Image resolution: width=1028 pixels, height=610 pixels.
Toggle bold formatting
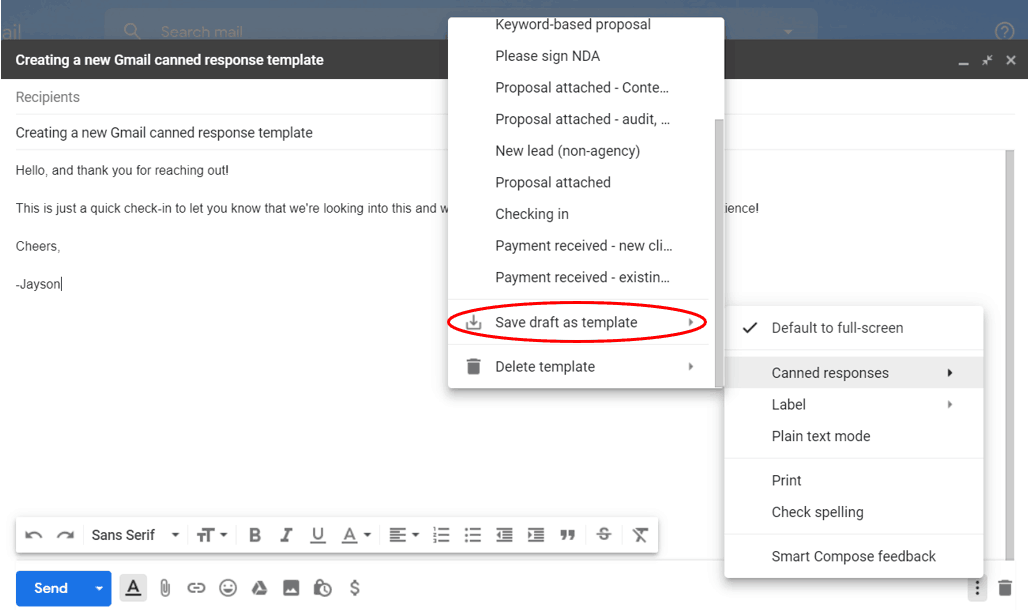(x=255, y=535)
